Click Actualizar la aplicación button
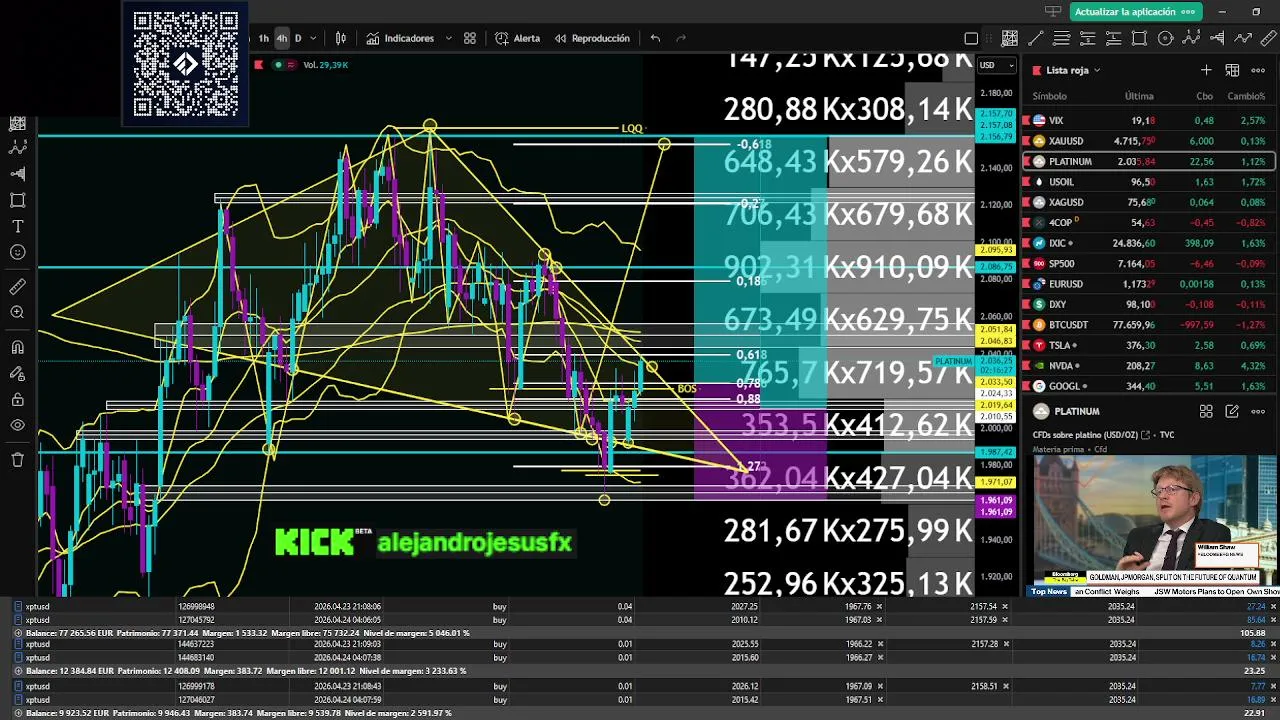Viewport: 1280px width, 720px height. pos(1136,12)
